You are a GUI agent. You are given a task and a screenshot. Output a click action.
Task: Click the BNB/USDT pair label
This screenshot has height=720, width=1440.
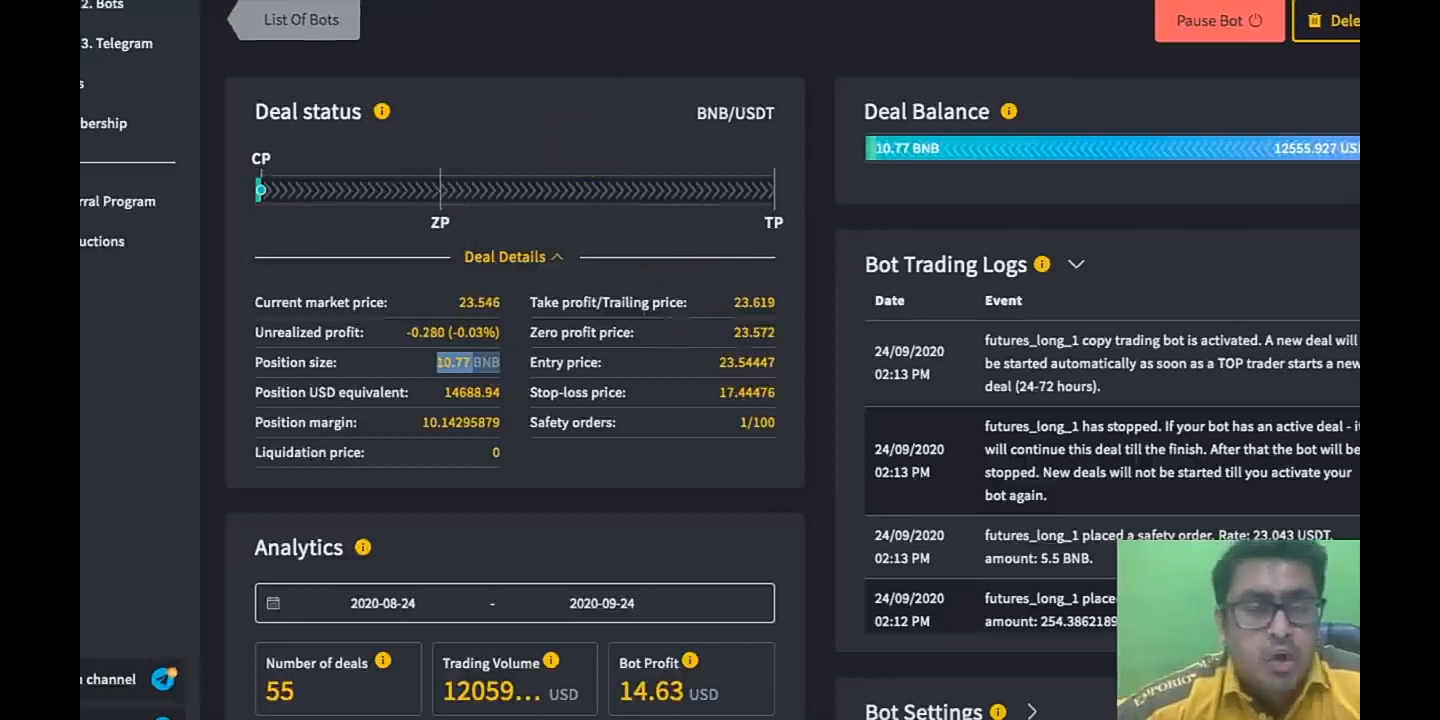735,113
